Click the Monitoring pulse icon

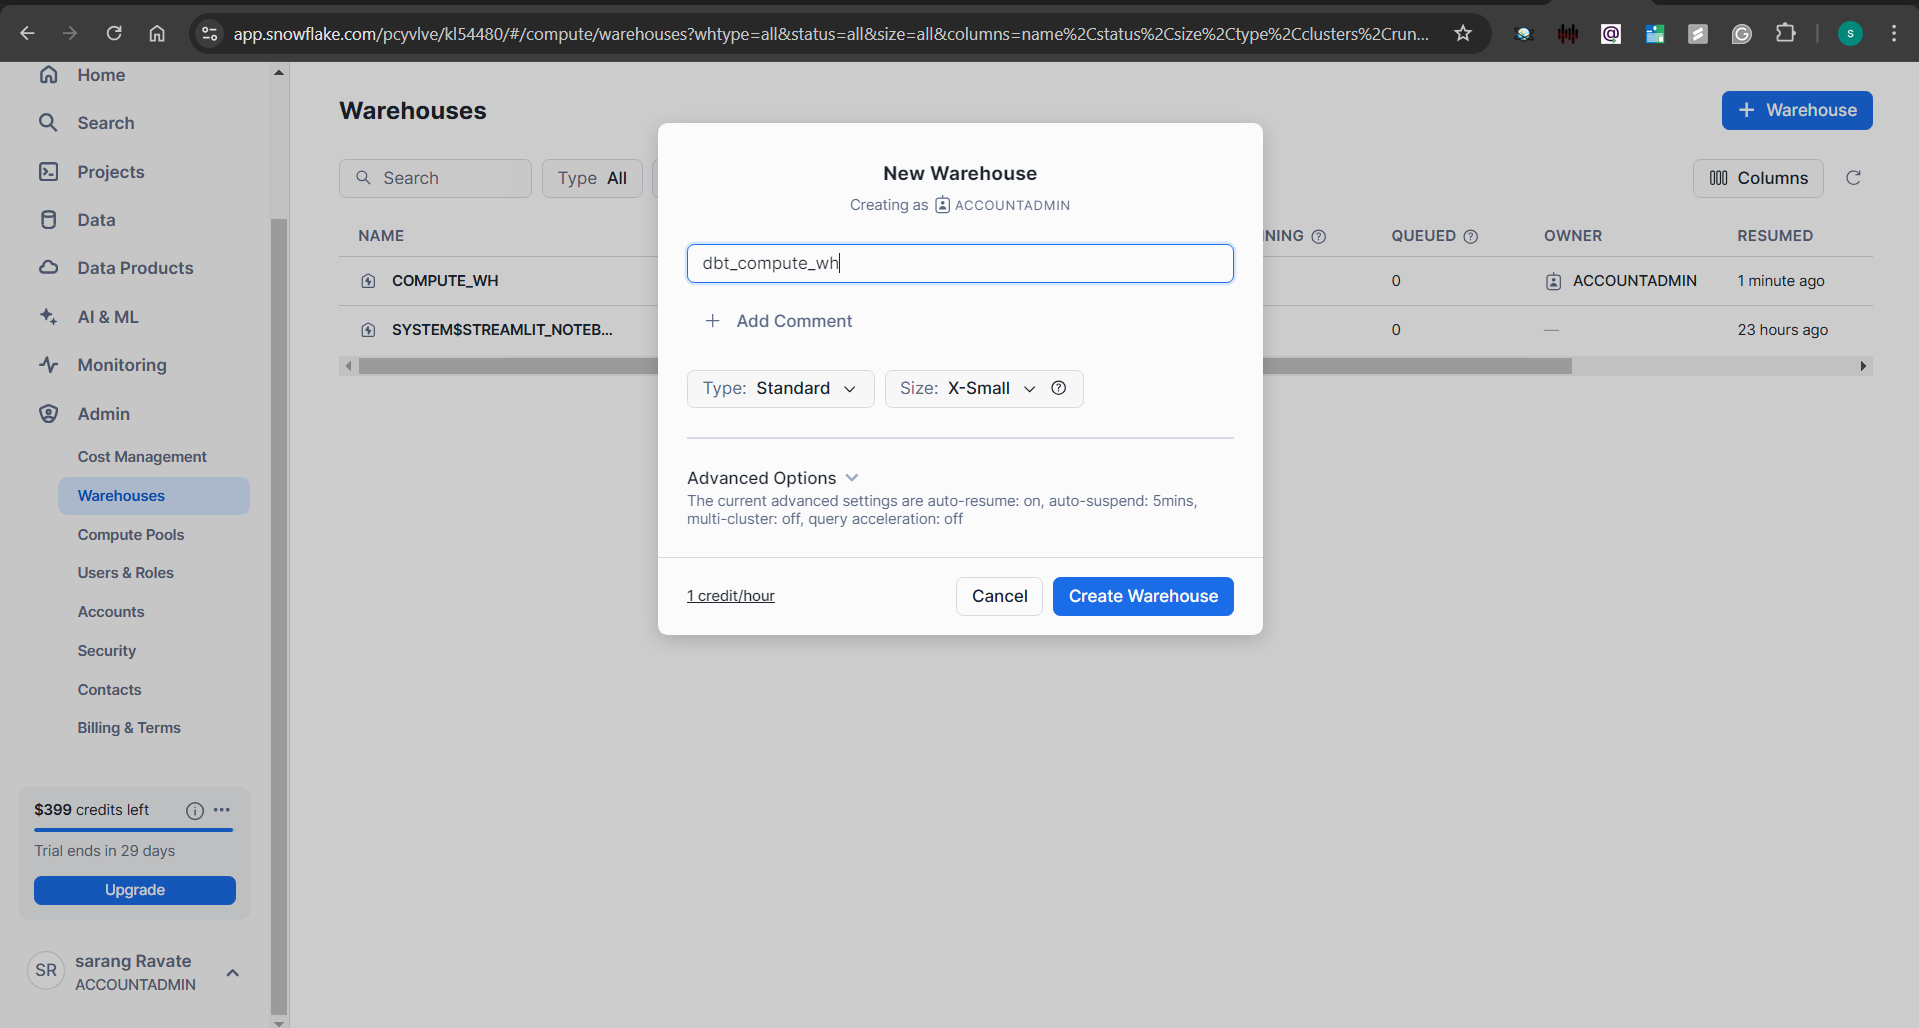(x=48, y=365)
